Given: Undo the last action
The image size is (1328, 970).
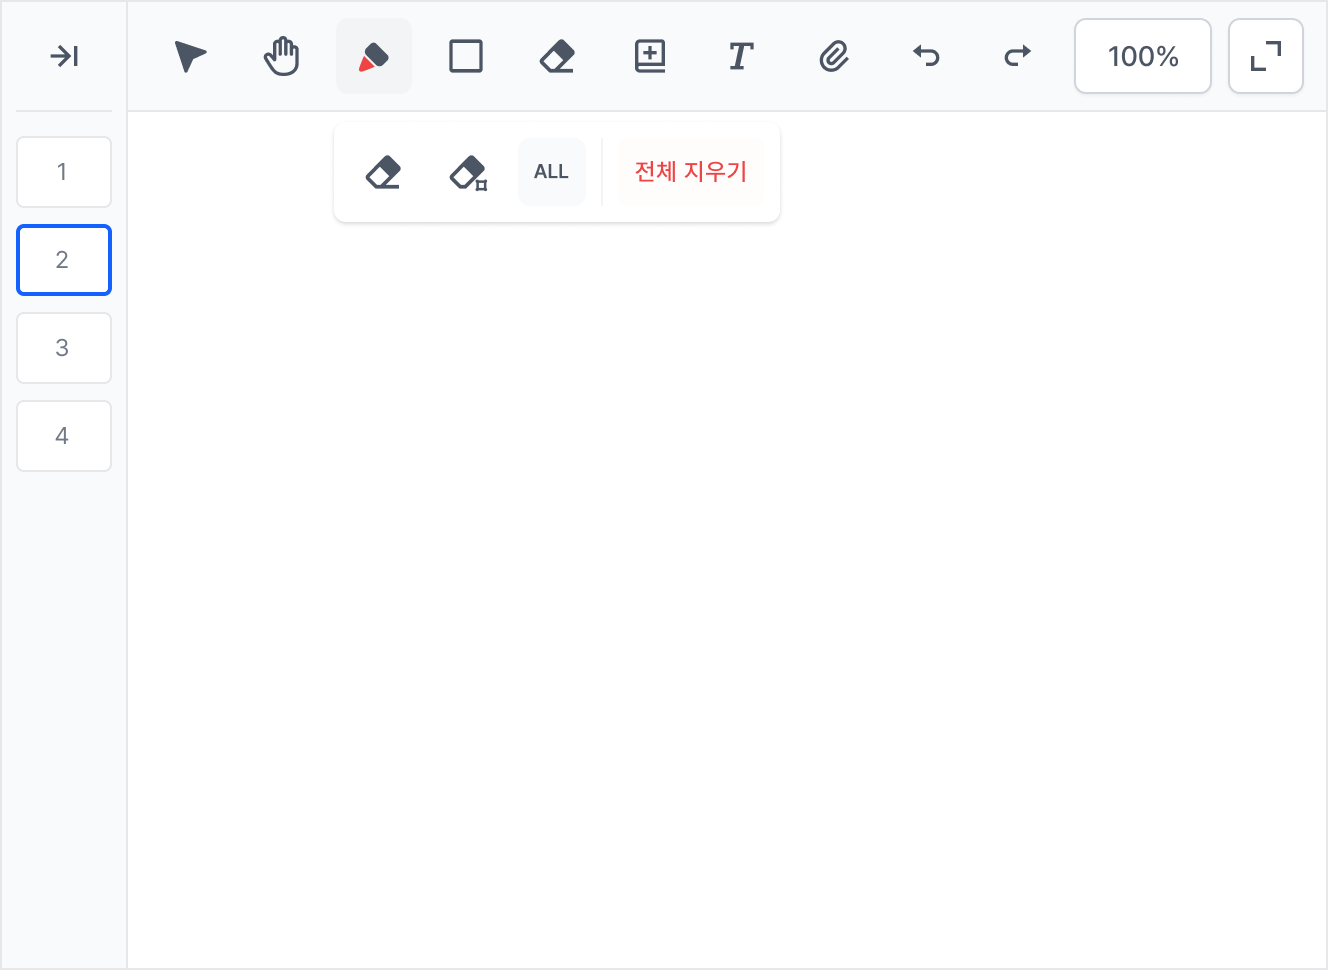Looking at the screenshot, I should click(x=926, y=56).
